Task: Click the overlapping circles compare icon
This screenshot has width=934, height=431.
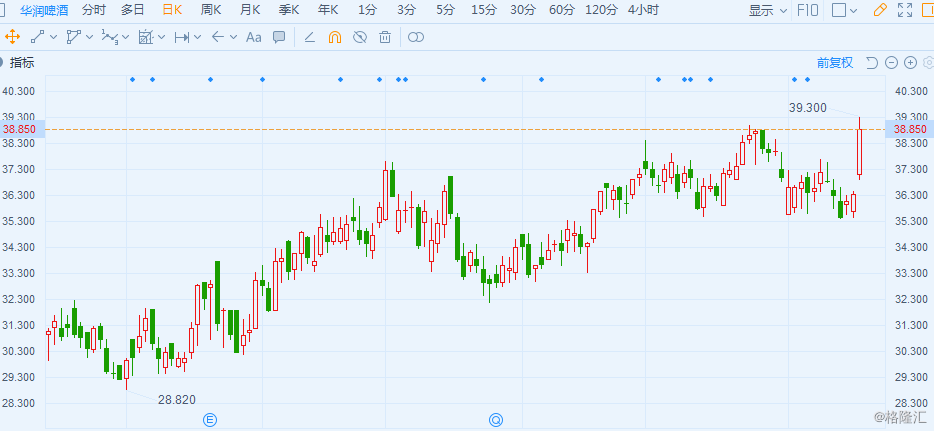Action: (416, 38)
